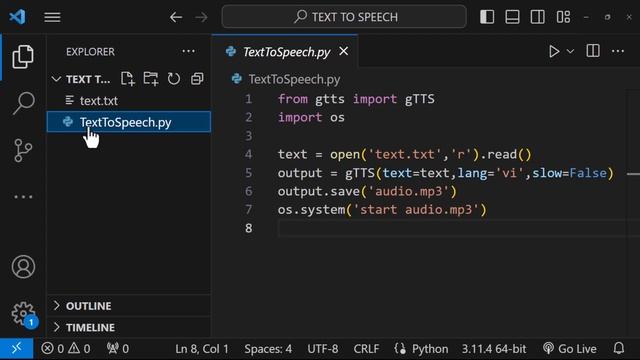
Task: Click 'text.txt' string on line 4
Action: (404, 154)
